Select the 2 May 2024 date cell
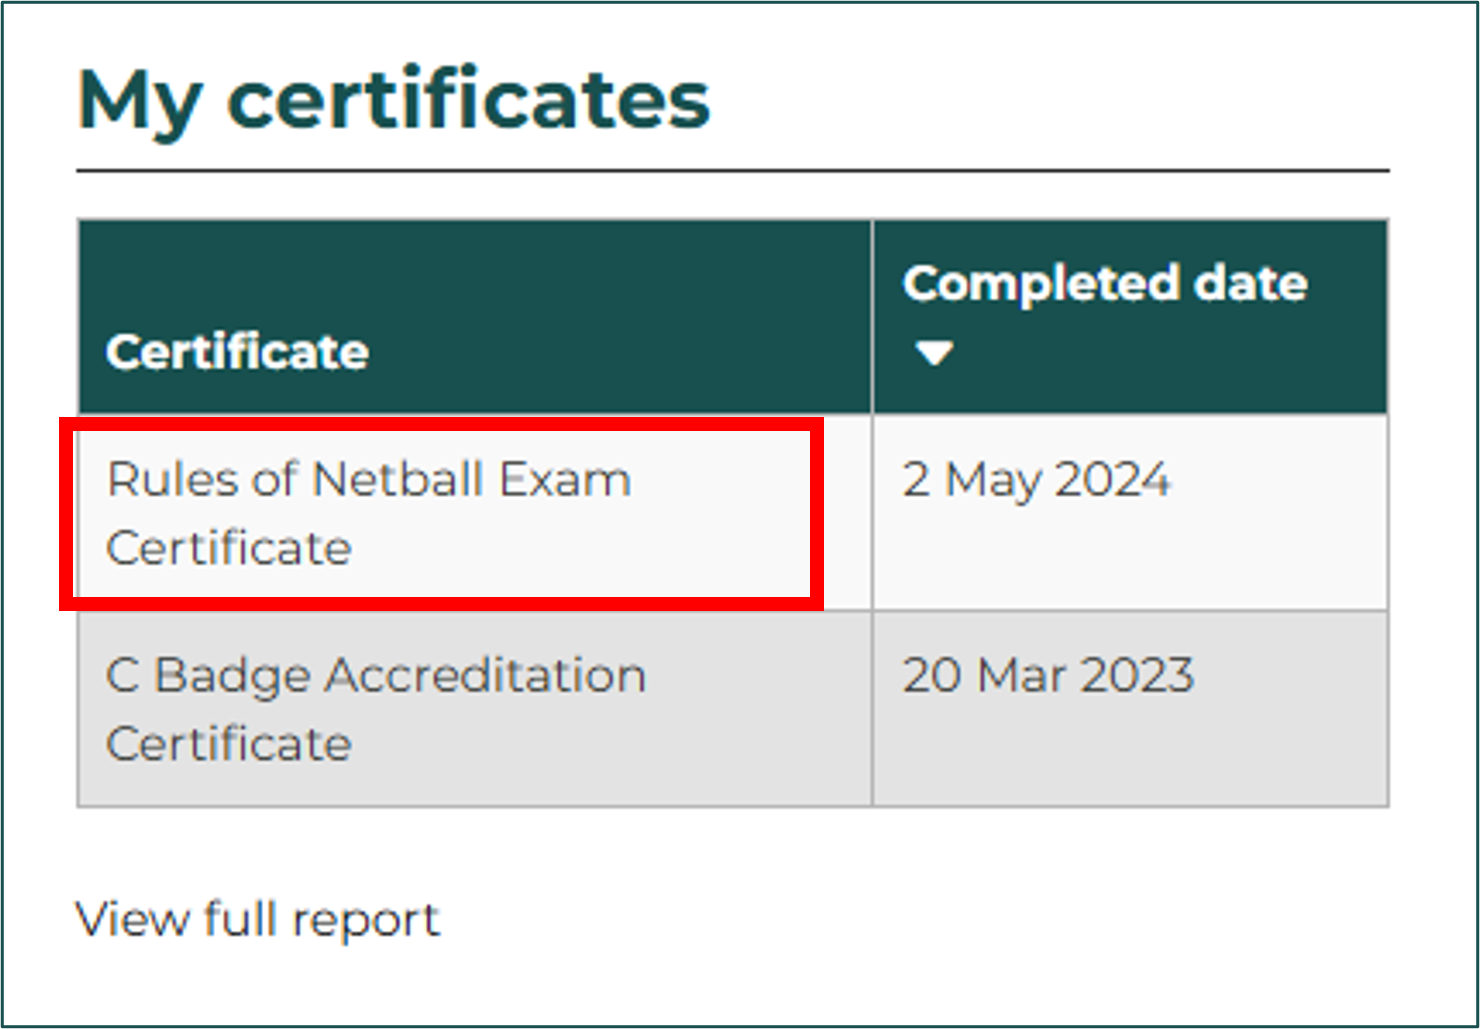The image size is (1480, 1029). pos(1035,480)
